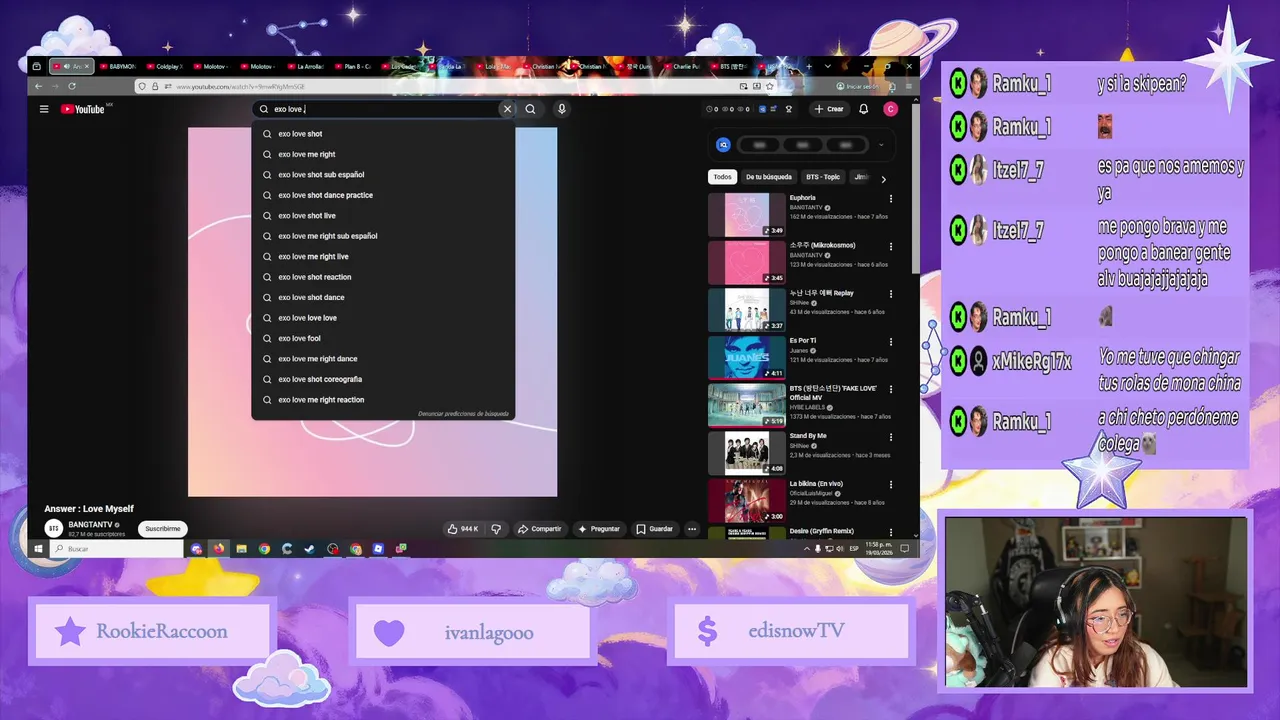Open the Euphoria video thumbnail
The width and height of the screenshot is (1280, 720).
click(x=747, y=215)
